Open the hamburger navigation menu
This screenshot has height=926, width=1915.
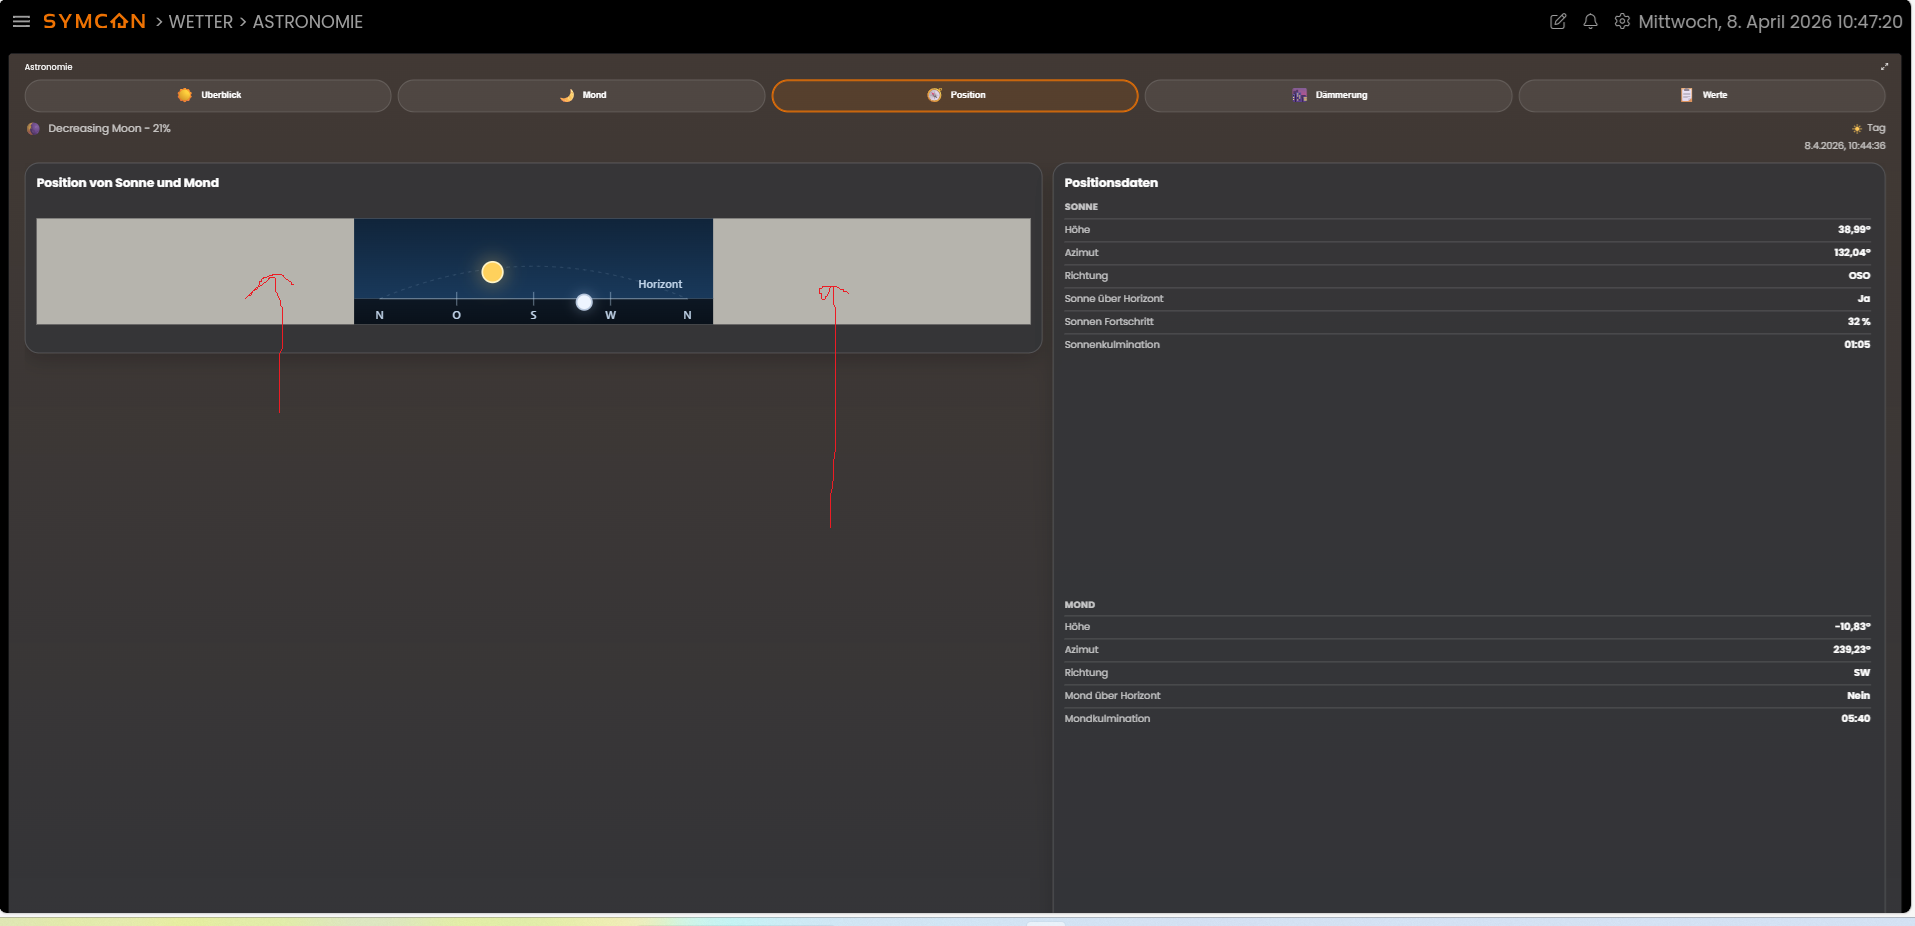pos(21,21)
